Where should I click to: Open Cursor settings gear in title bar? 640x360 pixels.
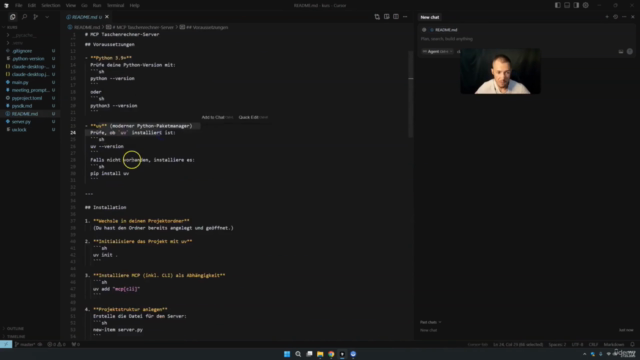coord(585,5)
